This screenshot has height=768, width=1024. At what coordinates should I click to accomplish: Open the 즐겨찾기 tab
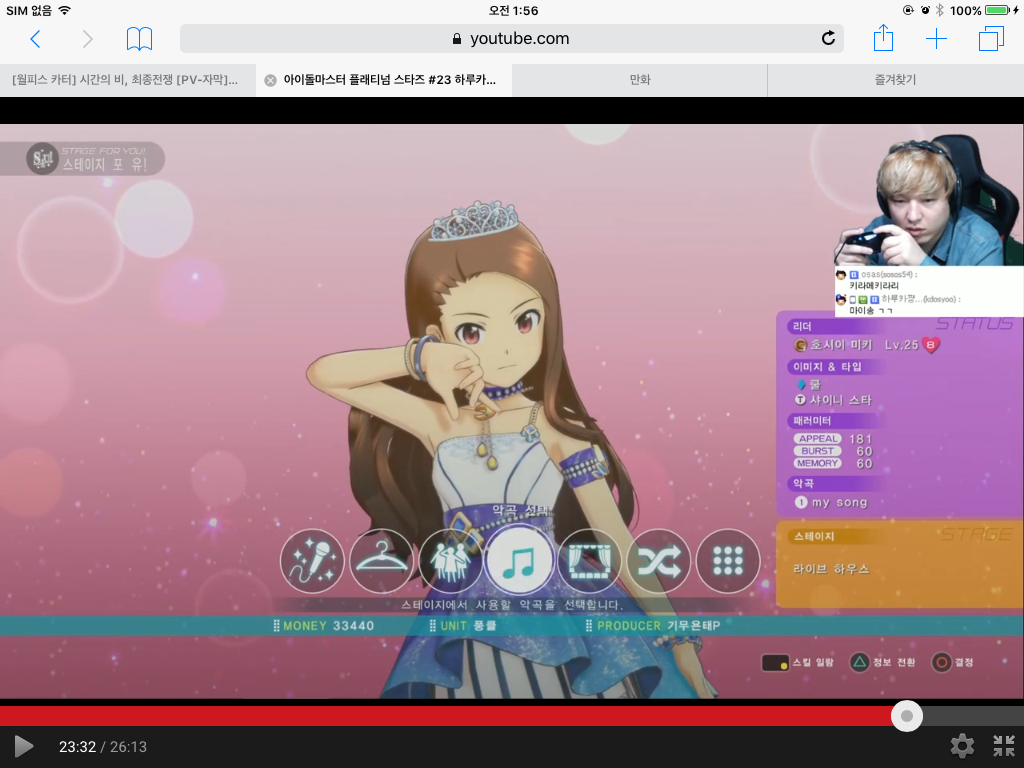coord(895,80)
